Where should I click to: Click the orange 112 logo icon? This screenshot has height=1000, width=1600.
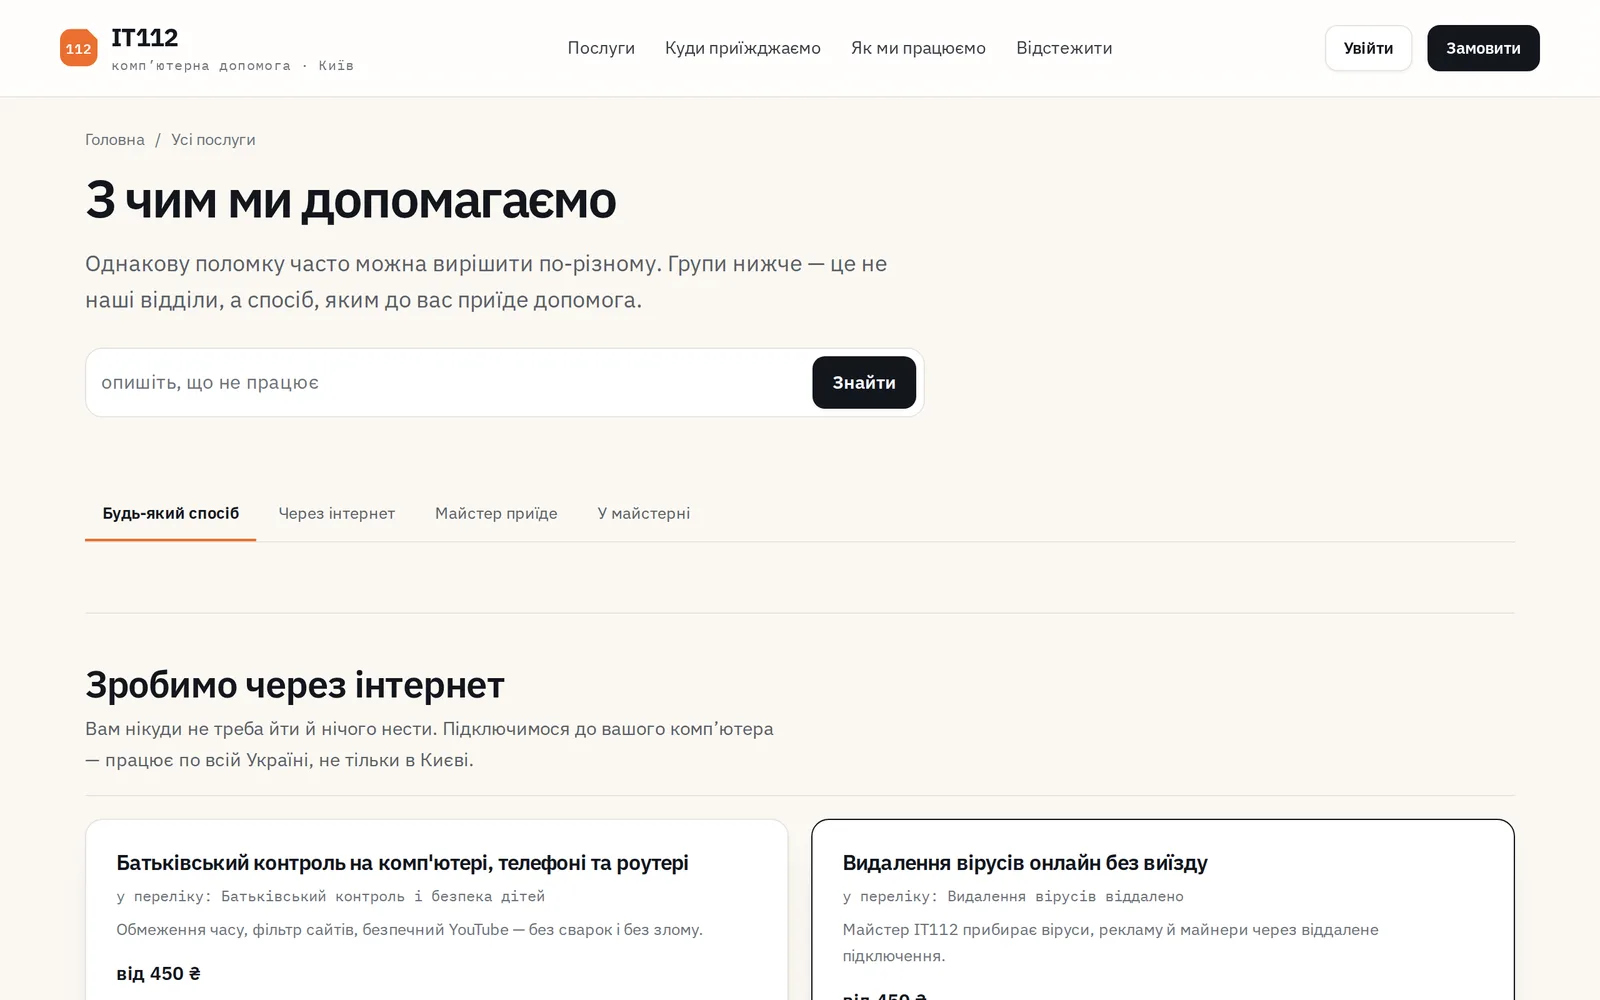[x=79, y=48]
